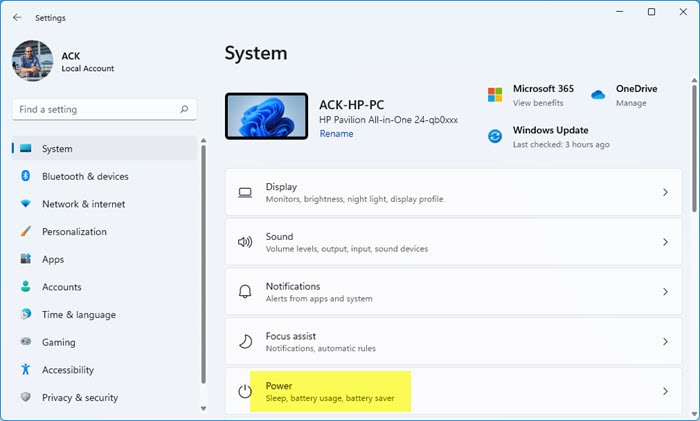Click the Rename link for the PC
Viewport: 700px width, 421px height.
tap(336, 133)
